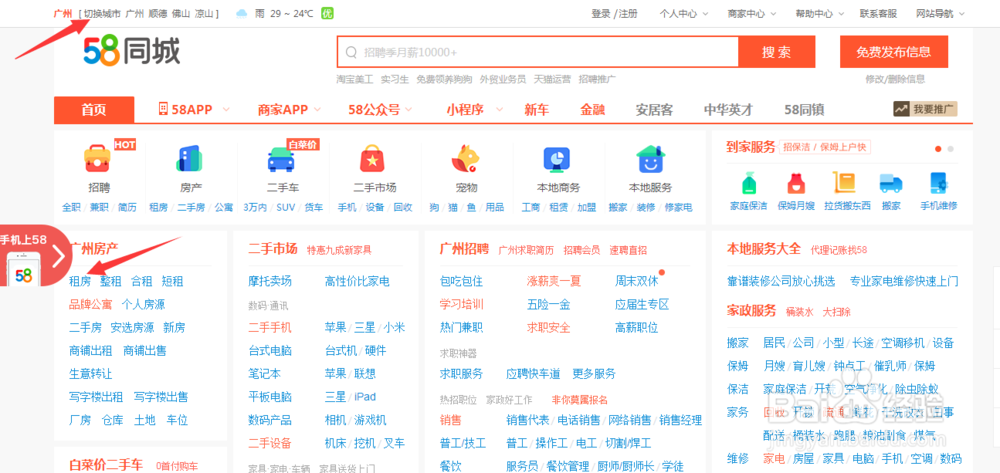1000x473 pixels.
Task: Open the 包吃包住 jobs link
Action: (x=461, y=281)
